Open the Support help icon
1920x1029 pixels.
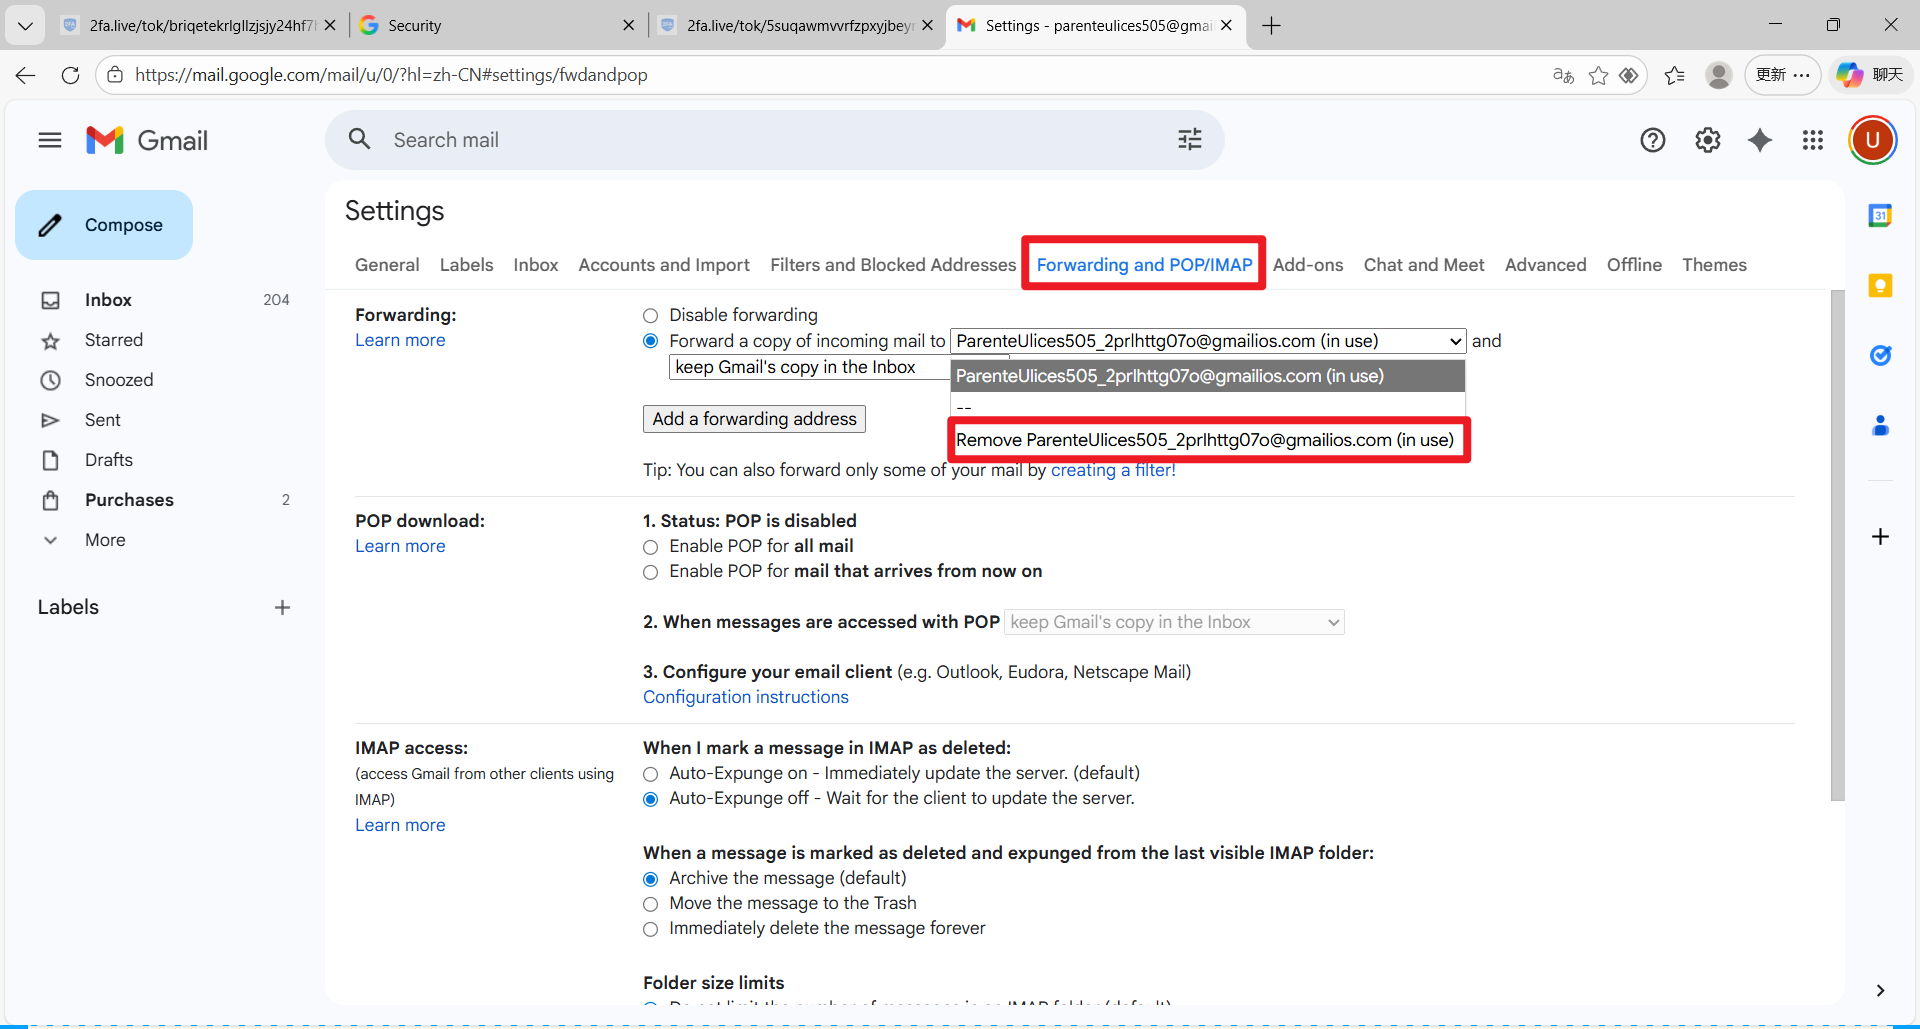(x=1653, y=140)
